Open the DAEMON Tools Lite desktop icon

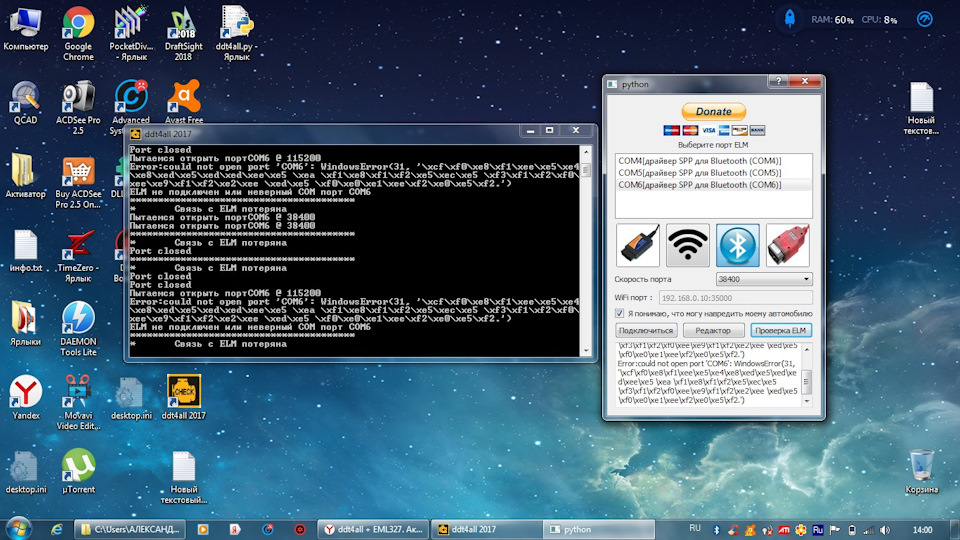coord(78,329)
